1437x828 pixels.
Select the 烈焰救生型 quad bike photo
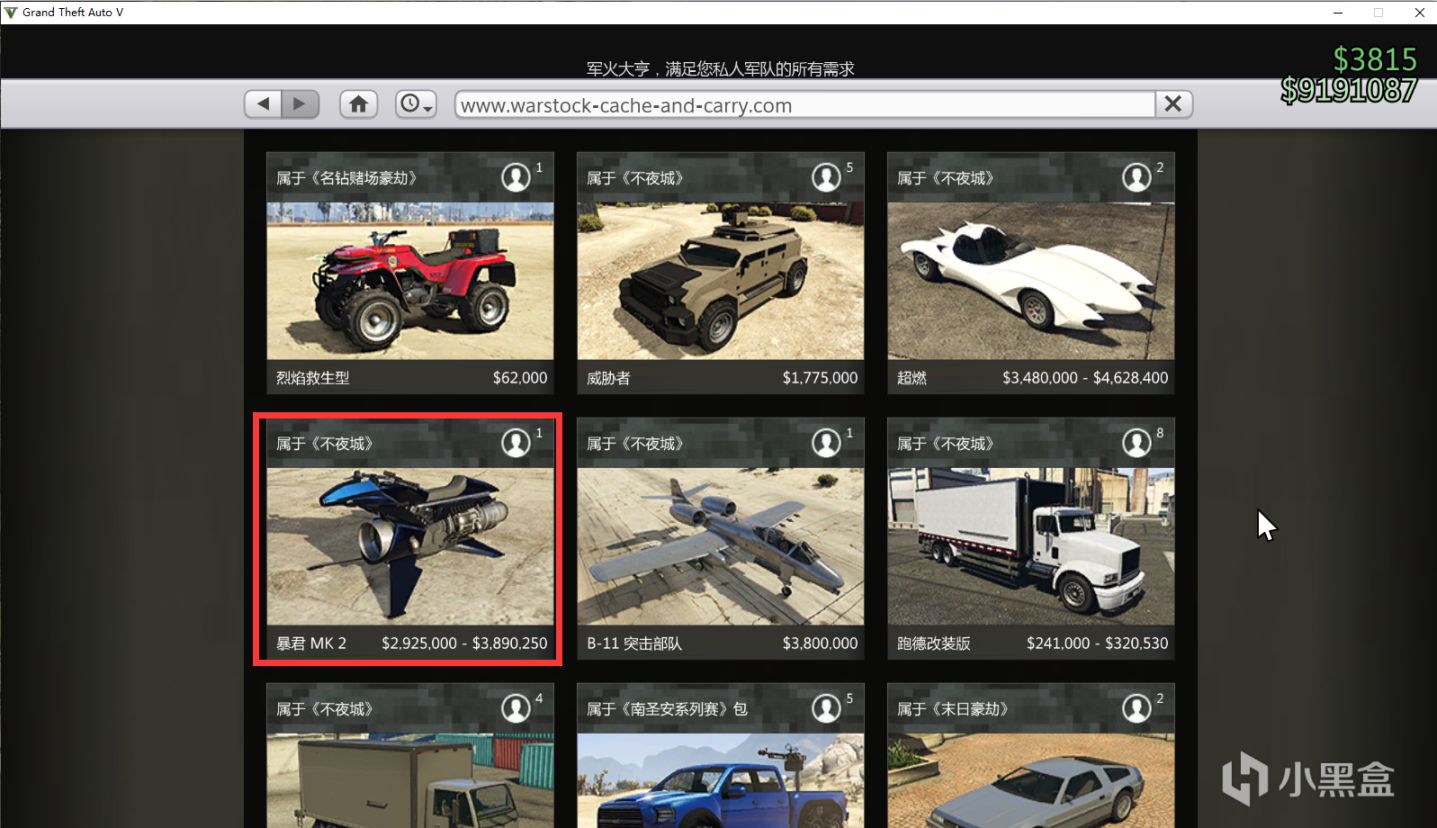[410, 281]
